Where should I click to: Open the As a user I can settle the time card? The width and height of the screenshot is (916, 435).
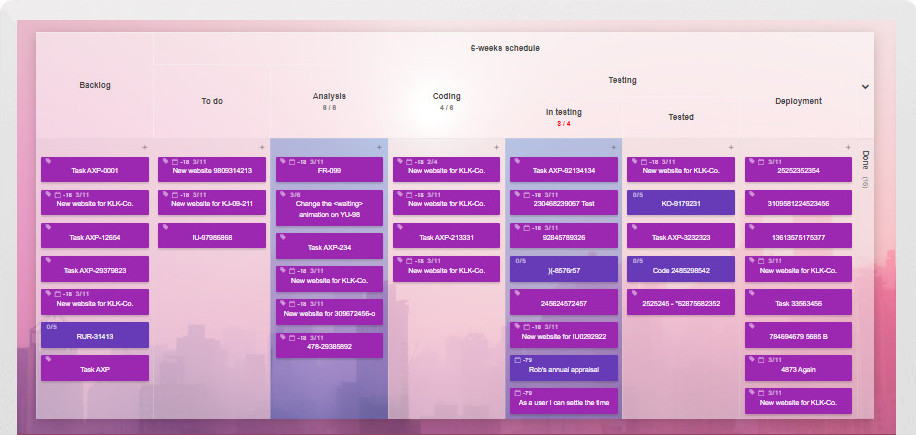(x=564, y=401)
